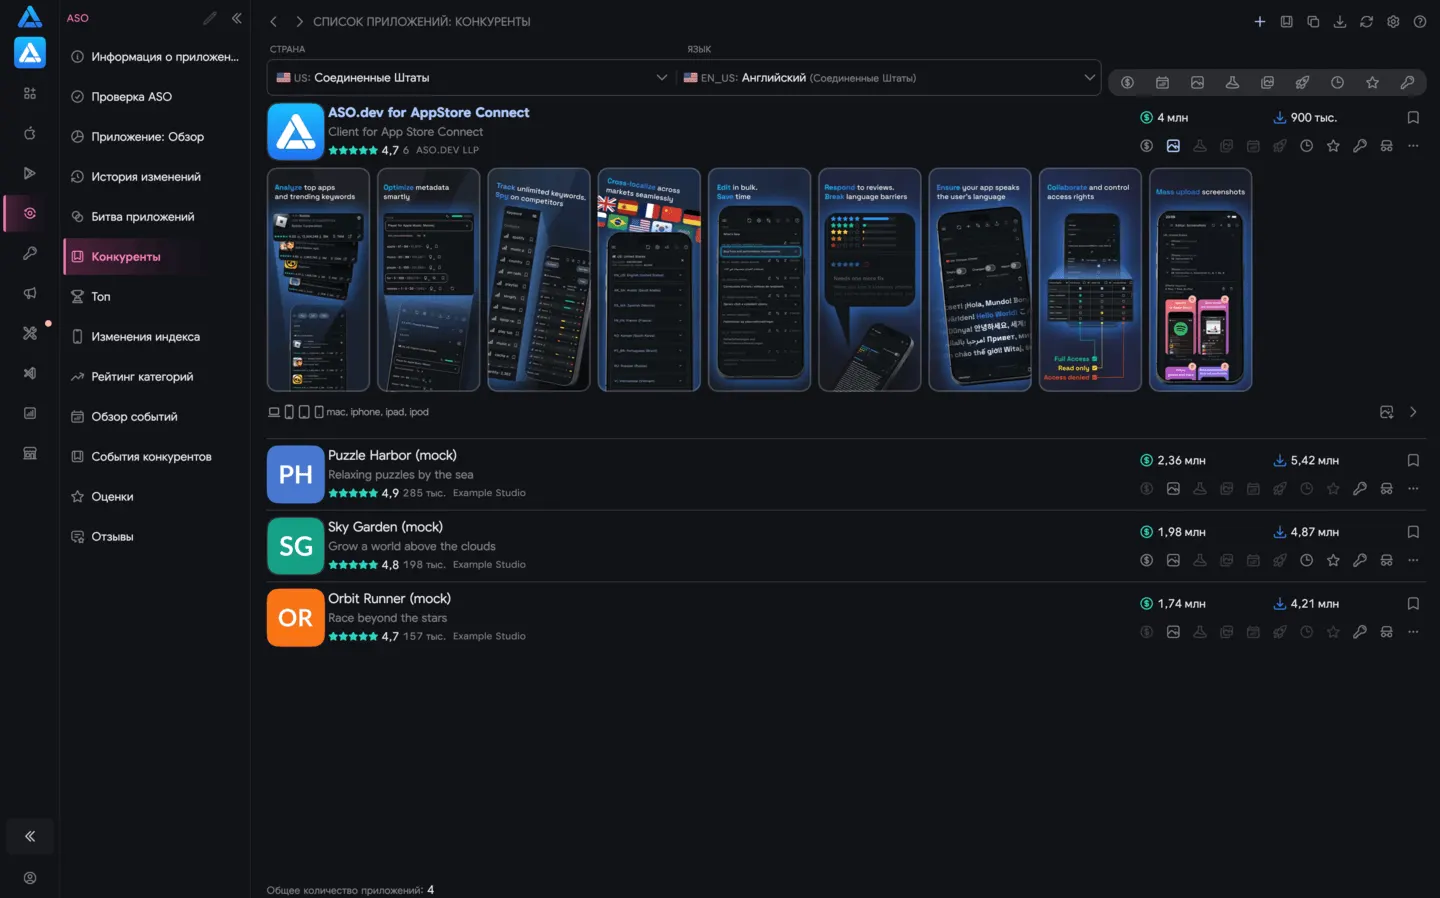This screenshot has width=1440, height=898.
Task: Open Информация о приложении in the sidebar
Action: pyautogui.click(x=155, y=57)
